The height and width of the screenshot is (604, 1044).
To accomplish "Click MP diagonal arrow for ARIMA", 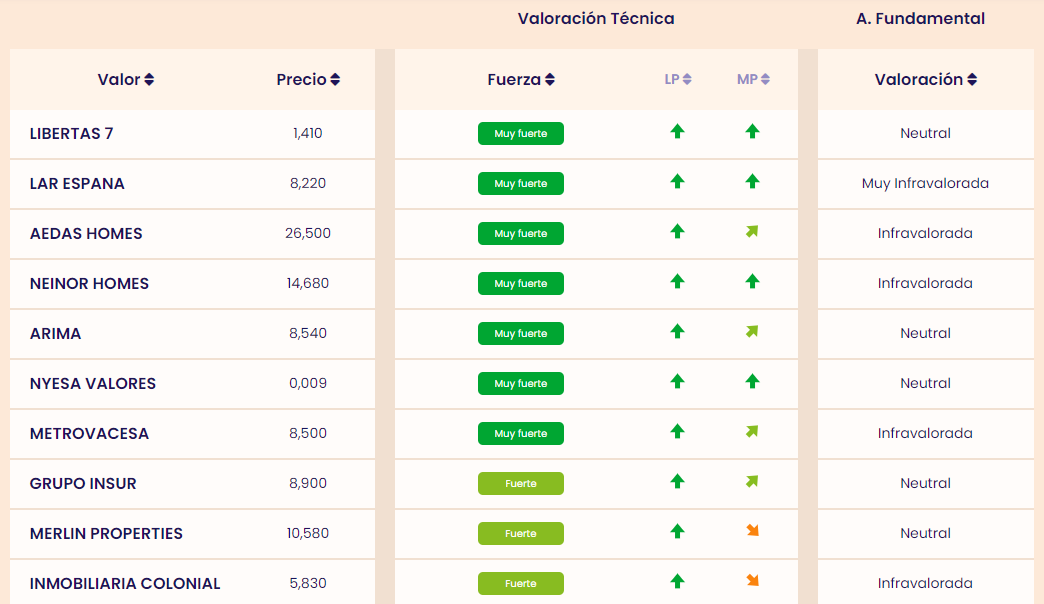I will coord(753,331).
